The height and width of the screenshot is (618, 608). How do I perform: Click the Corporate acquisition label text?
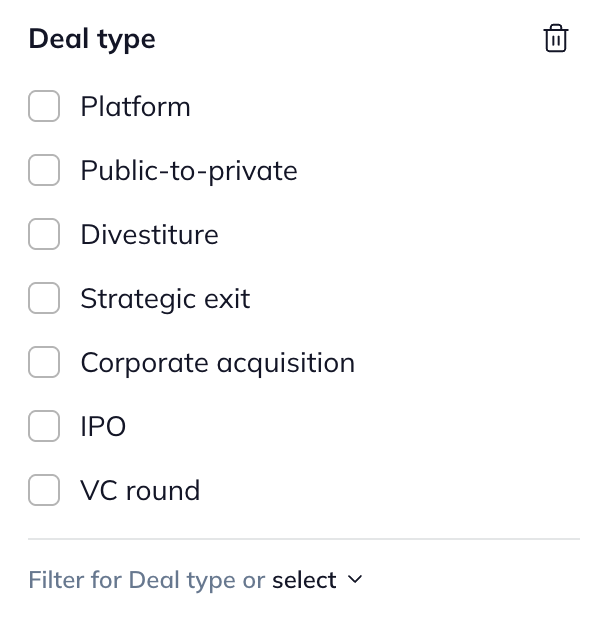click(x=217, y=363)
